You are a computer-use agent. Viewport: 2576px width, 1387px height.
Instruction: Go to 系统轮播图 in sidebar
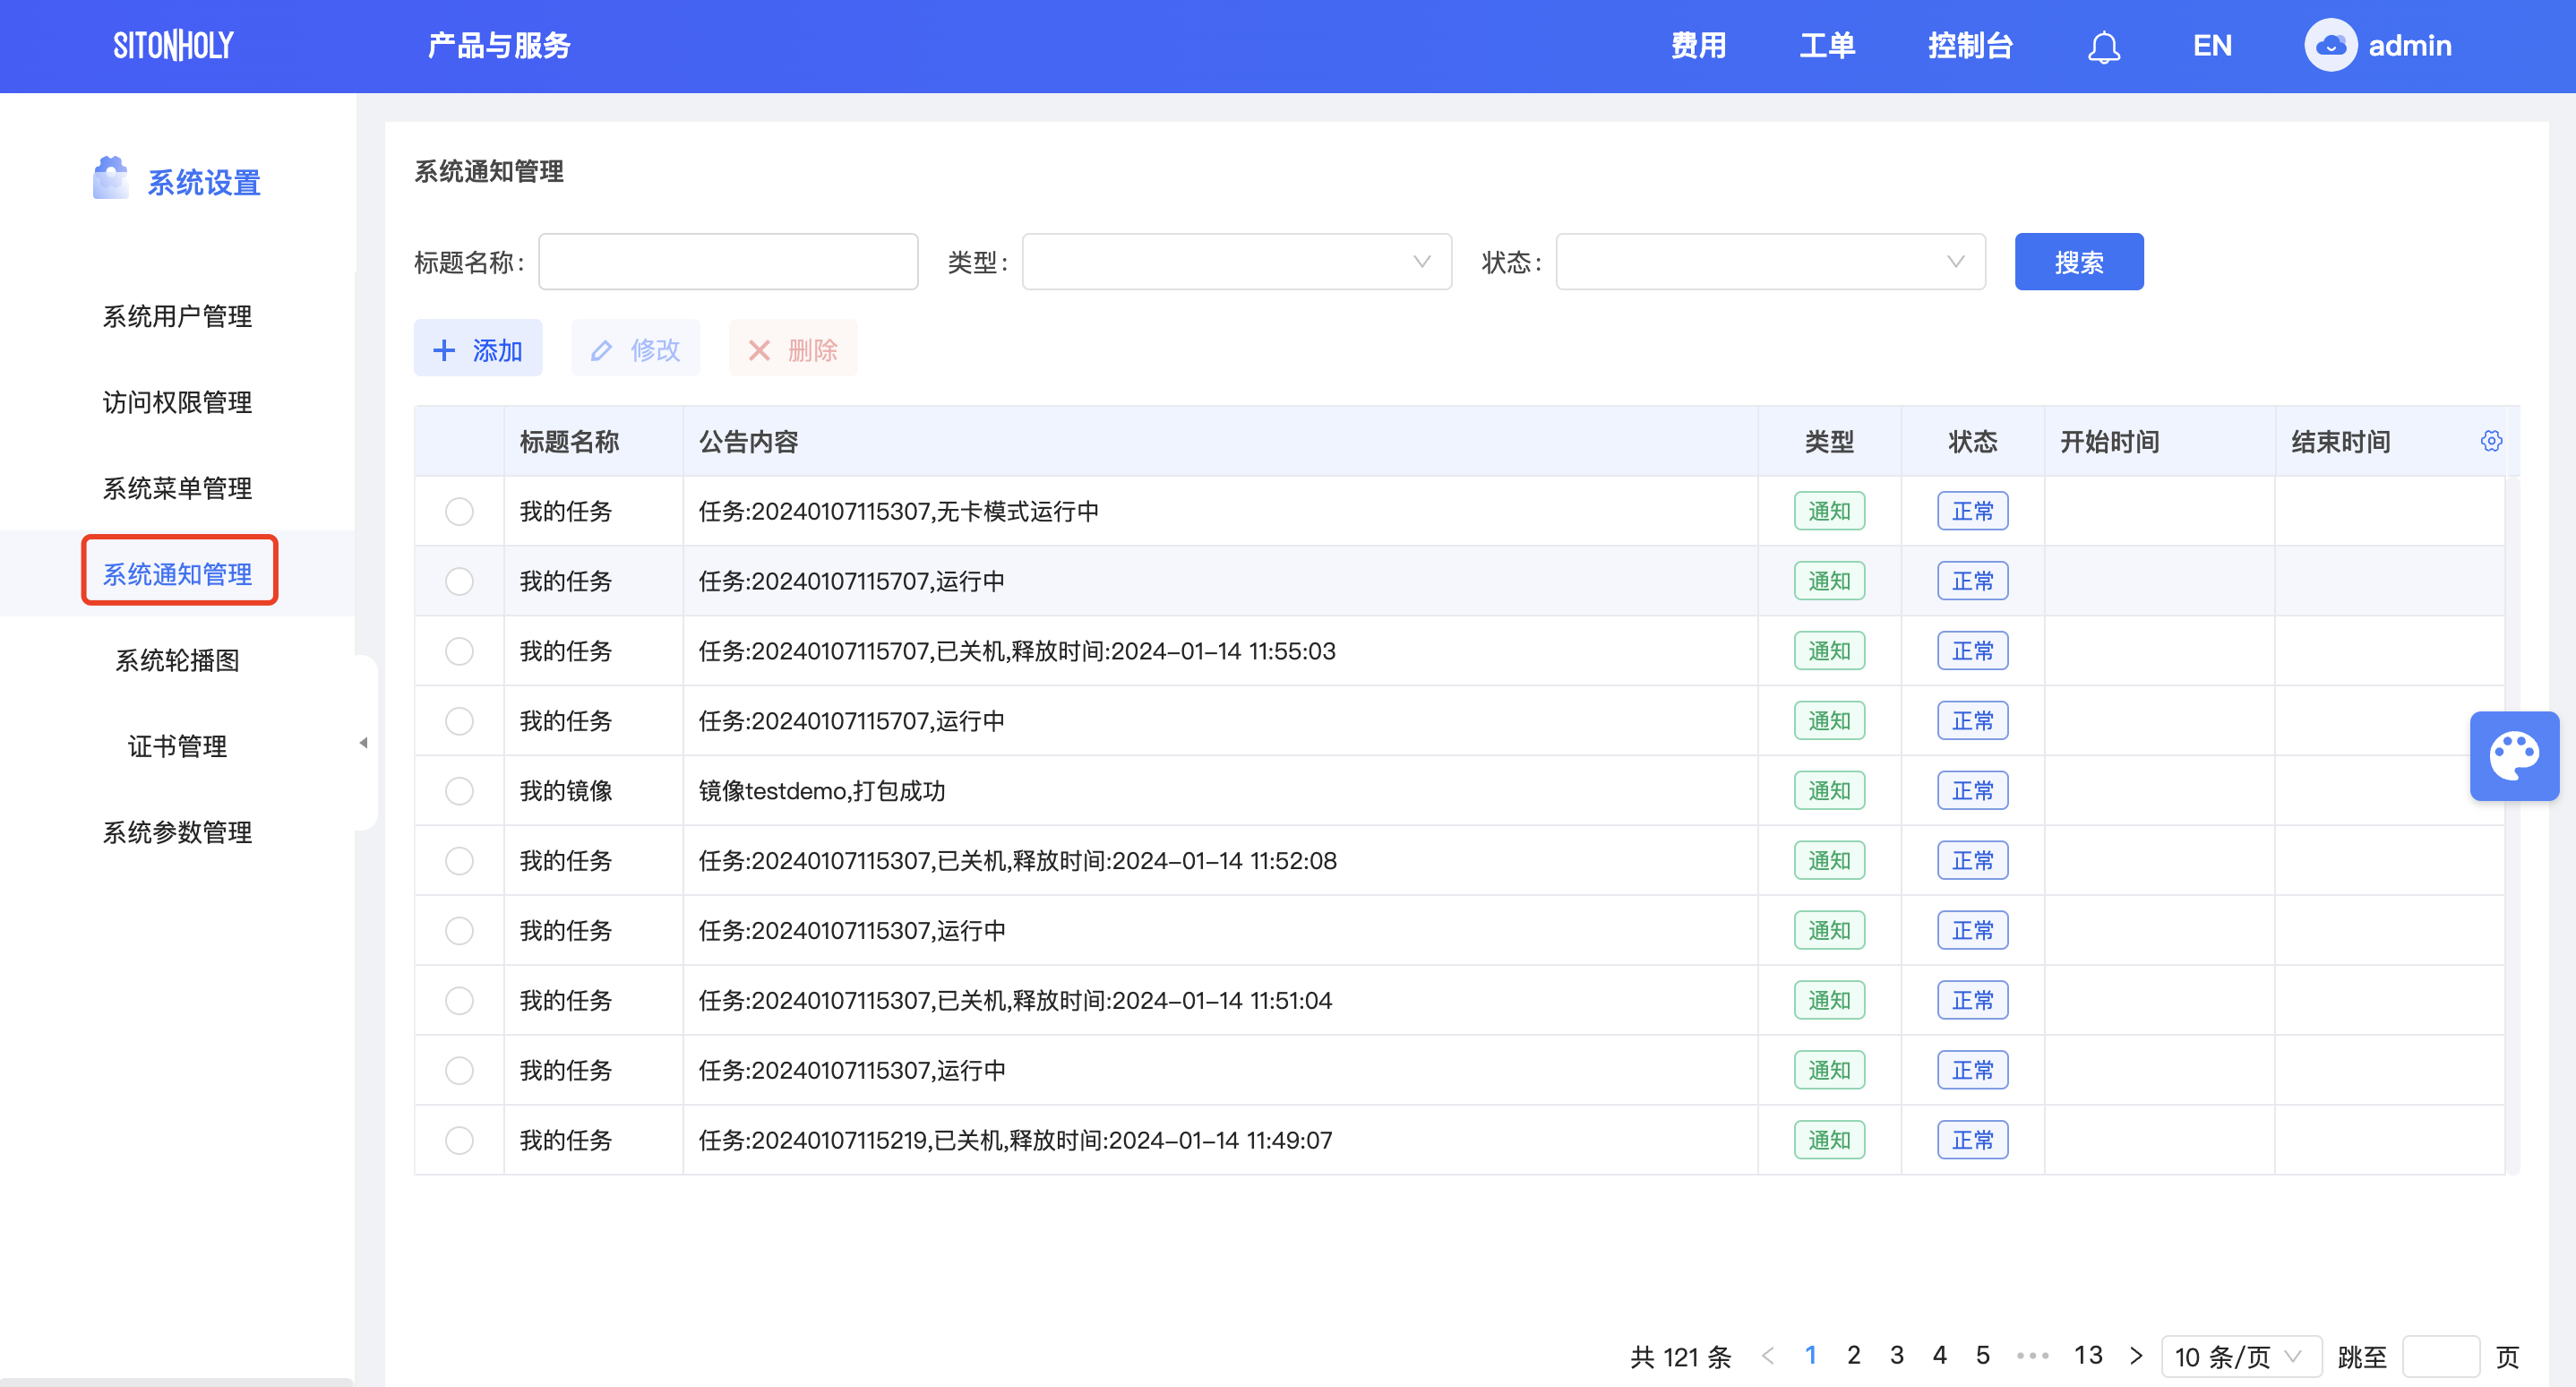(177, 661)
